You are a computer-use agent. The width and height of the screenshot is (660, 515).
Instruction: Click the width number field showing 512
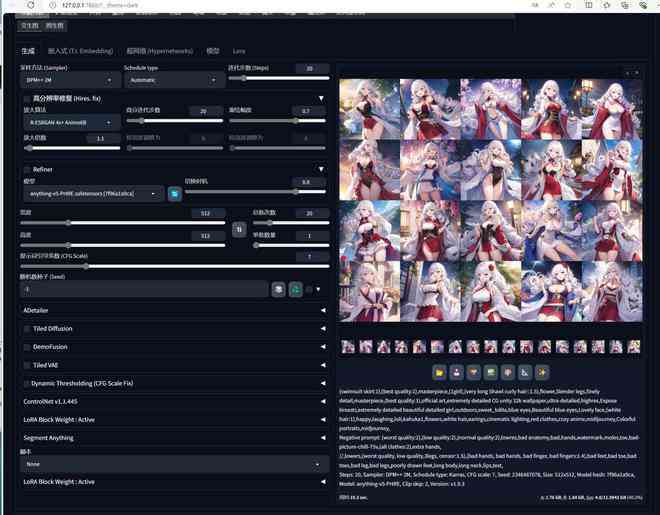point(208,213)
